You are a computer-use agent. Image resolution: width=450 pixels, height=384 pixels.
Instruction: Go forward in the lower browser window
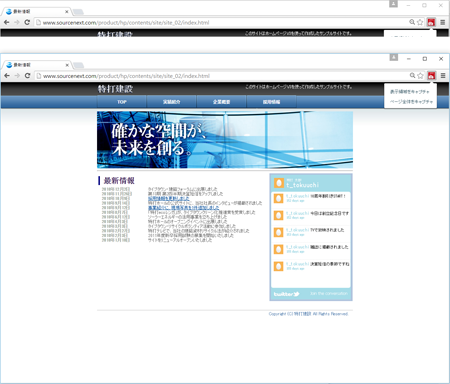pyautogui.click(x=17, y=76)
